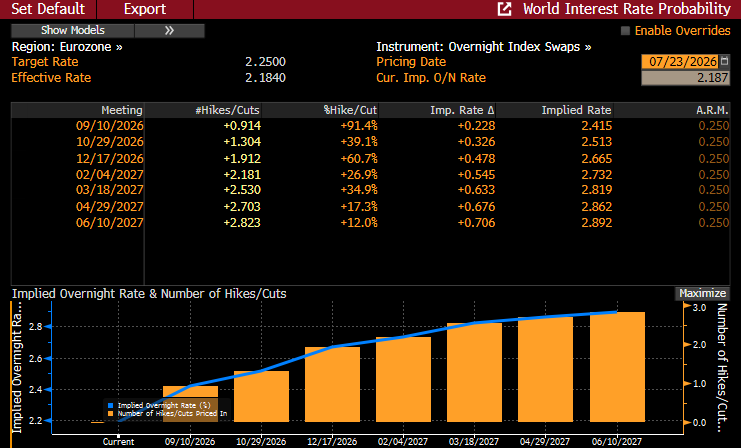
Task: Open the calendar icon next to Pricing Date
Action: pyautogui.click(x=724, y=61)
